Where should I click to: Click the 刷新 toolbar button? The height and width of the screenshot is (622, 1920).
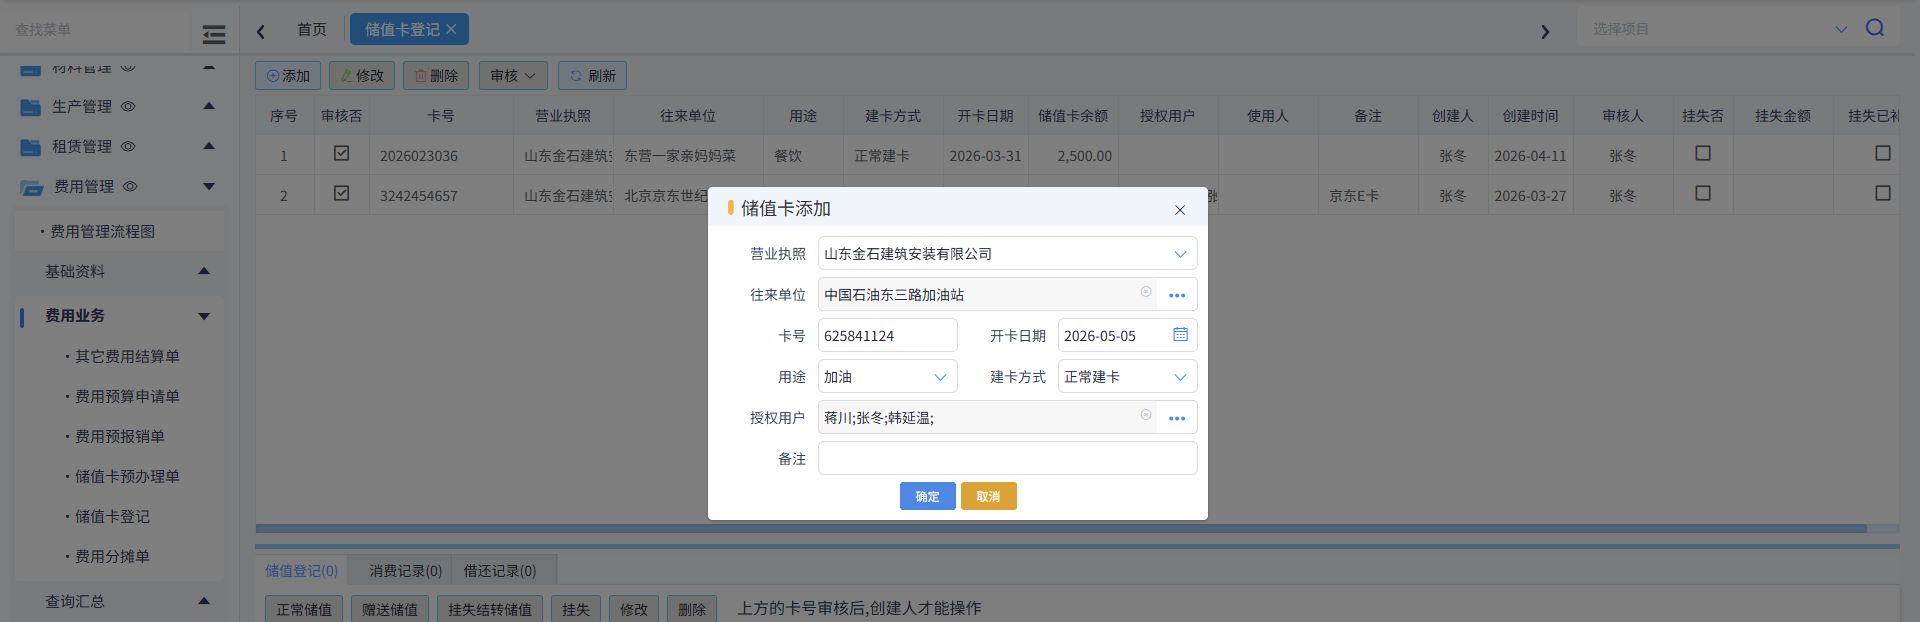tap(592, 76)
